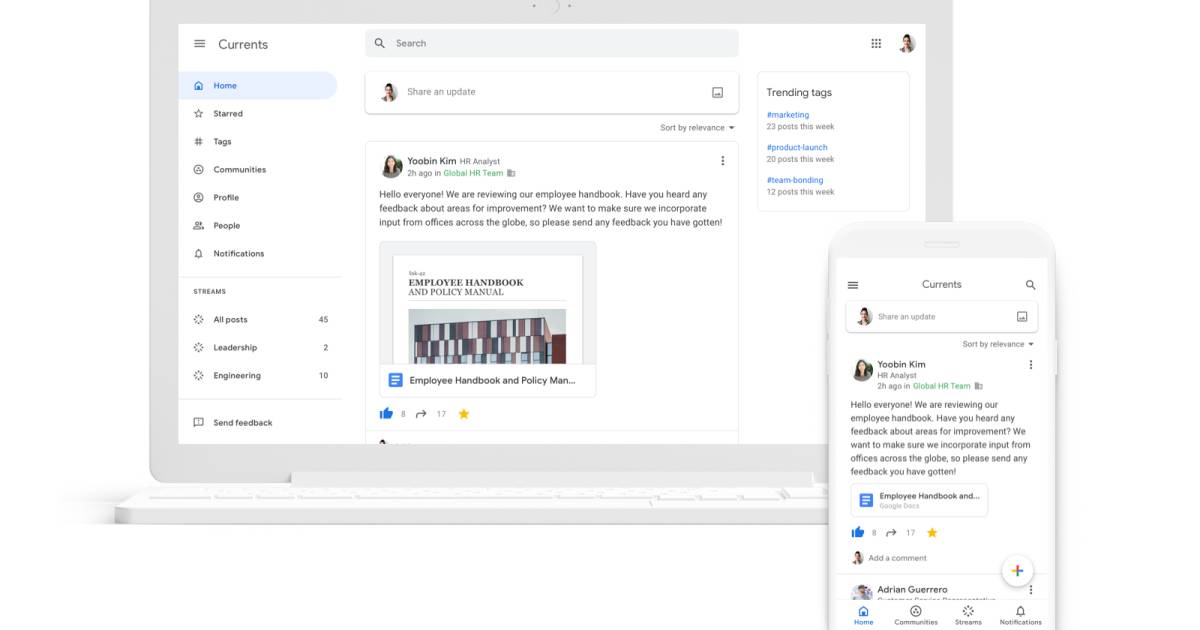The width and height of the screenshot is (1200, 630).
Task: Open Notifications from the mobile bottom bar
Action: (1020, 614)
